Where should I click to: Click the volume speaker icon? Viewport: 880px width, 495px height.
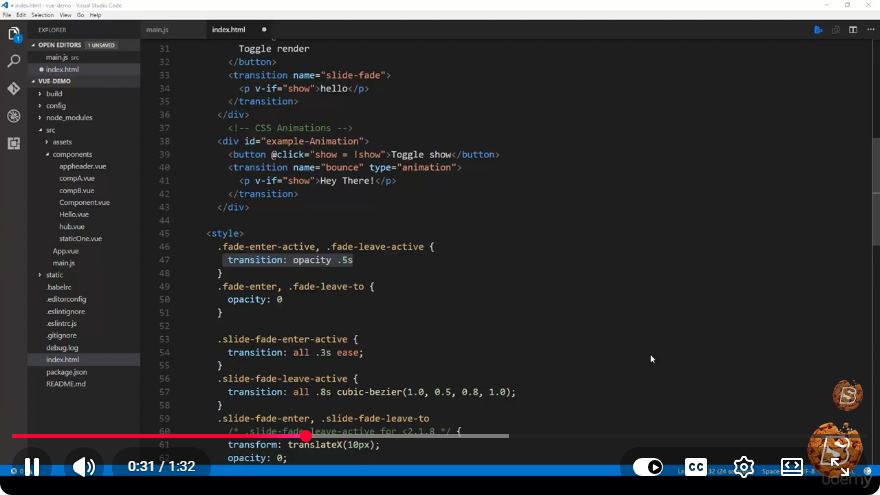click(83, 466)
